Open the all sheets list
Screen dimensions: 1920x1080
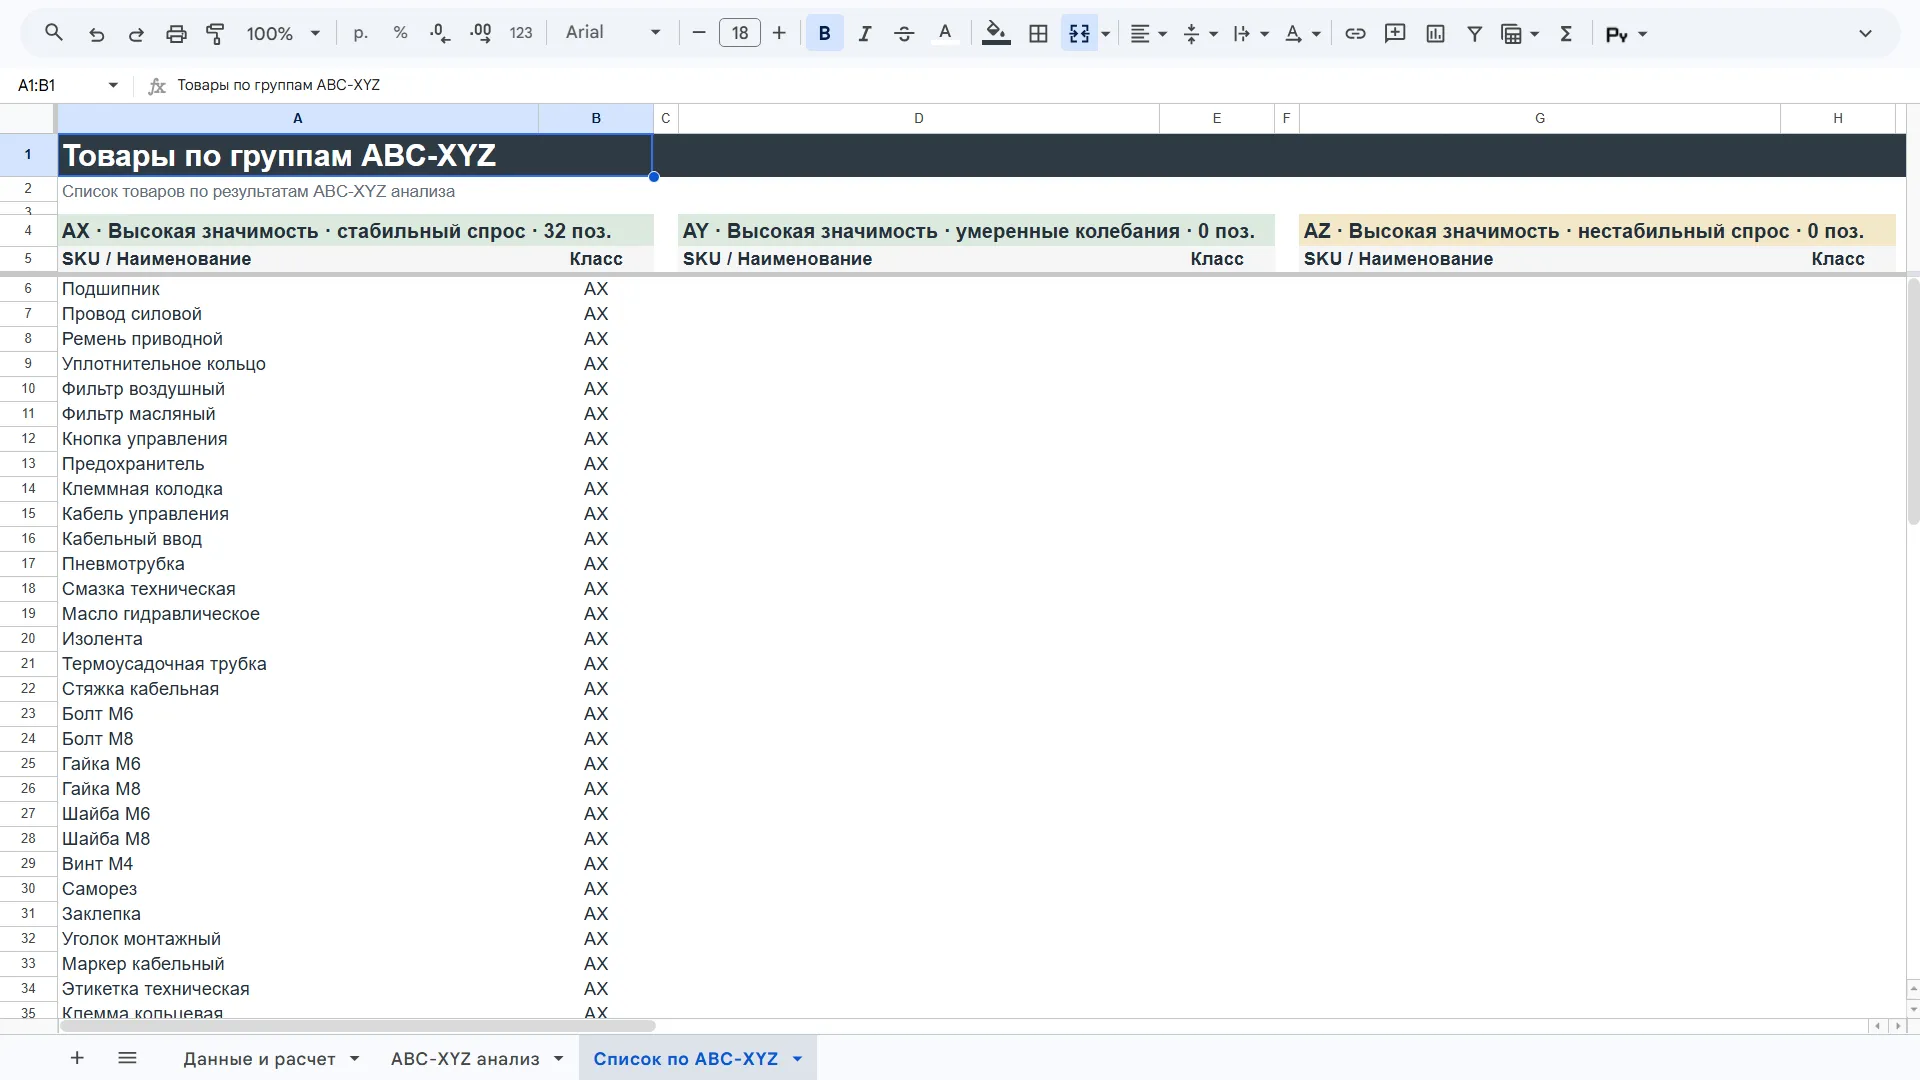(127, 1058)
